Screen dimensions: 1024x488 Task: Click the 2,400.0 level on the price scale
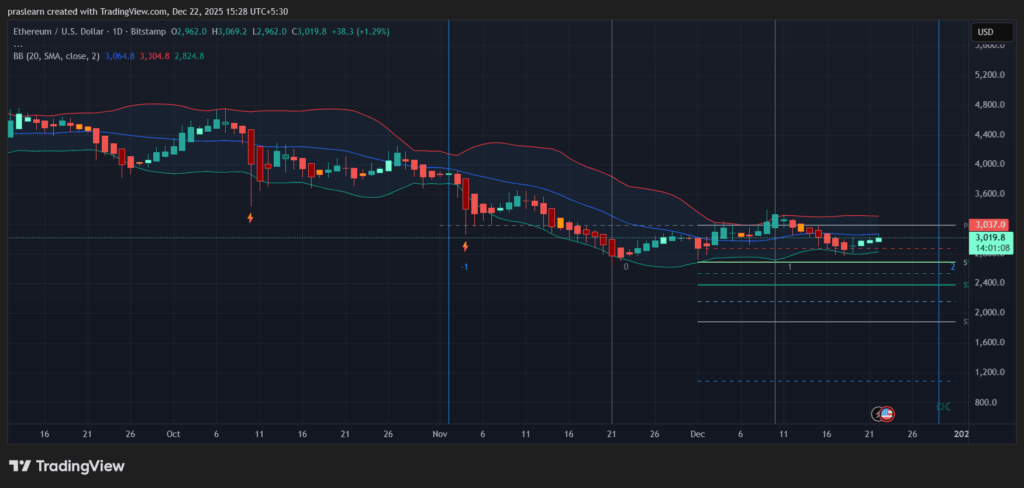tap(989, 283)
